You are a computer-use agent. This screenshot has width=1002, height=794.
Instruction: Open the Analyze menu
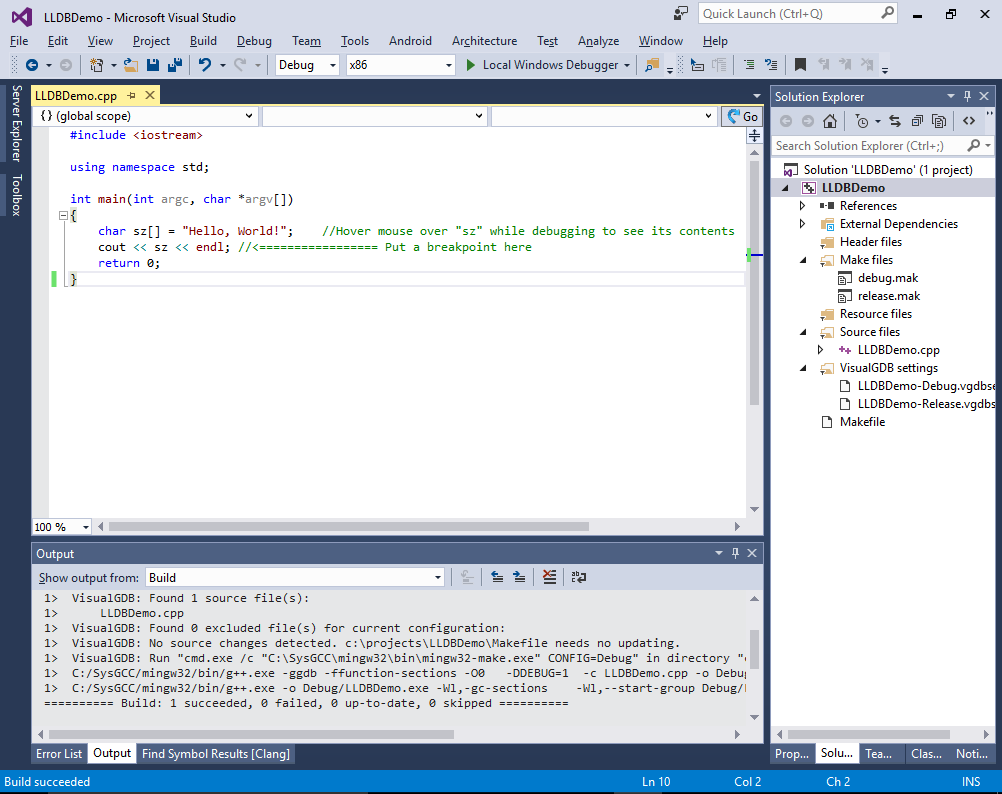coord(598,41)
